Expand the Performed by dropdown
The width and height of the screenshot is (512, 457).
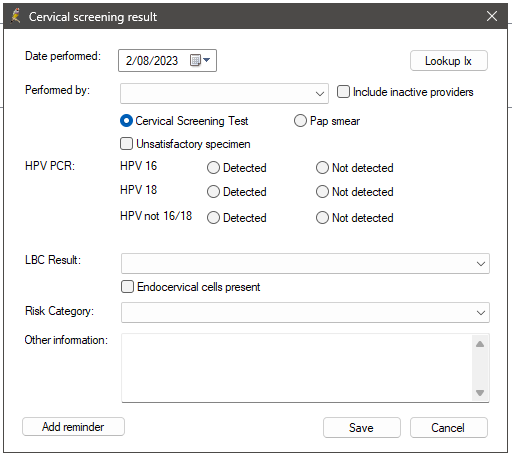pos(224,94)
